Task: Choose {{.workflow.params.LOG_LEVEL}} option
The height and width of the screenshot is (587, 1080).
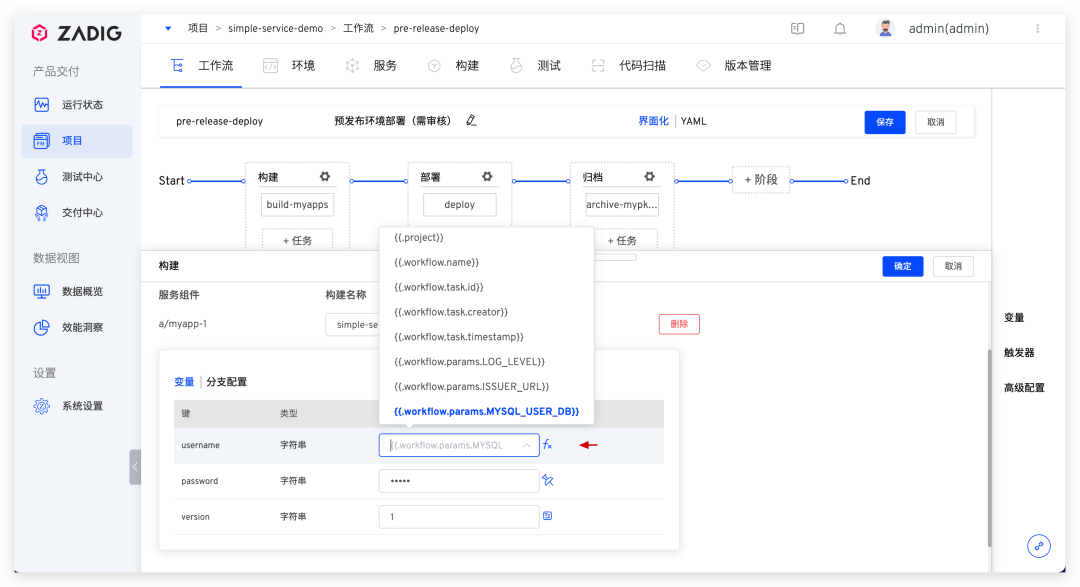Action: [x=487, y=362]
